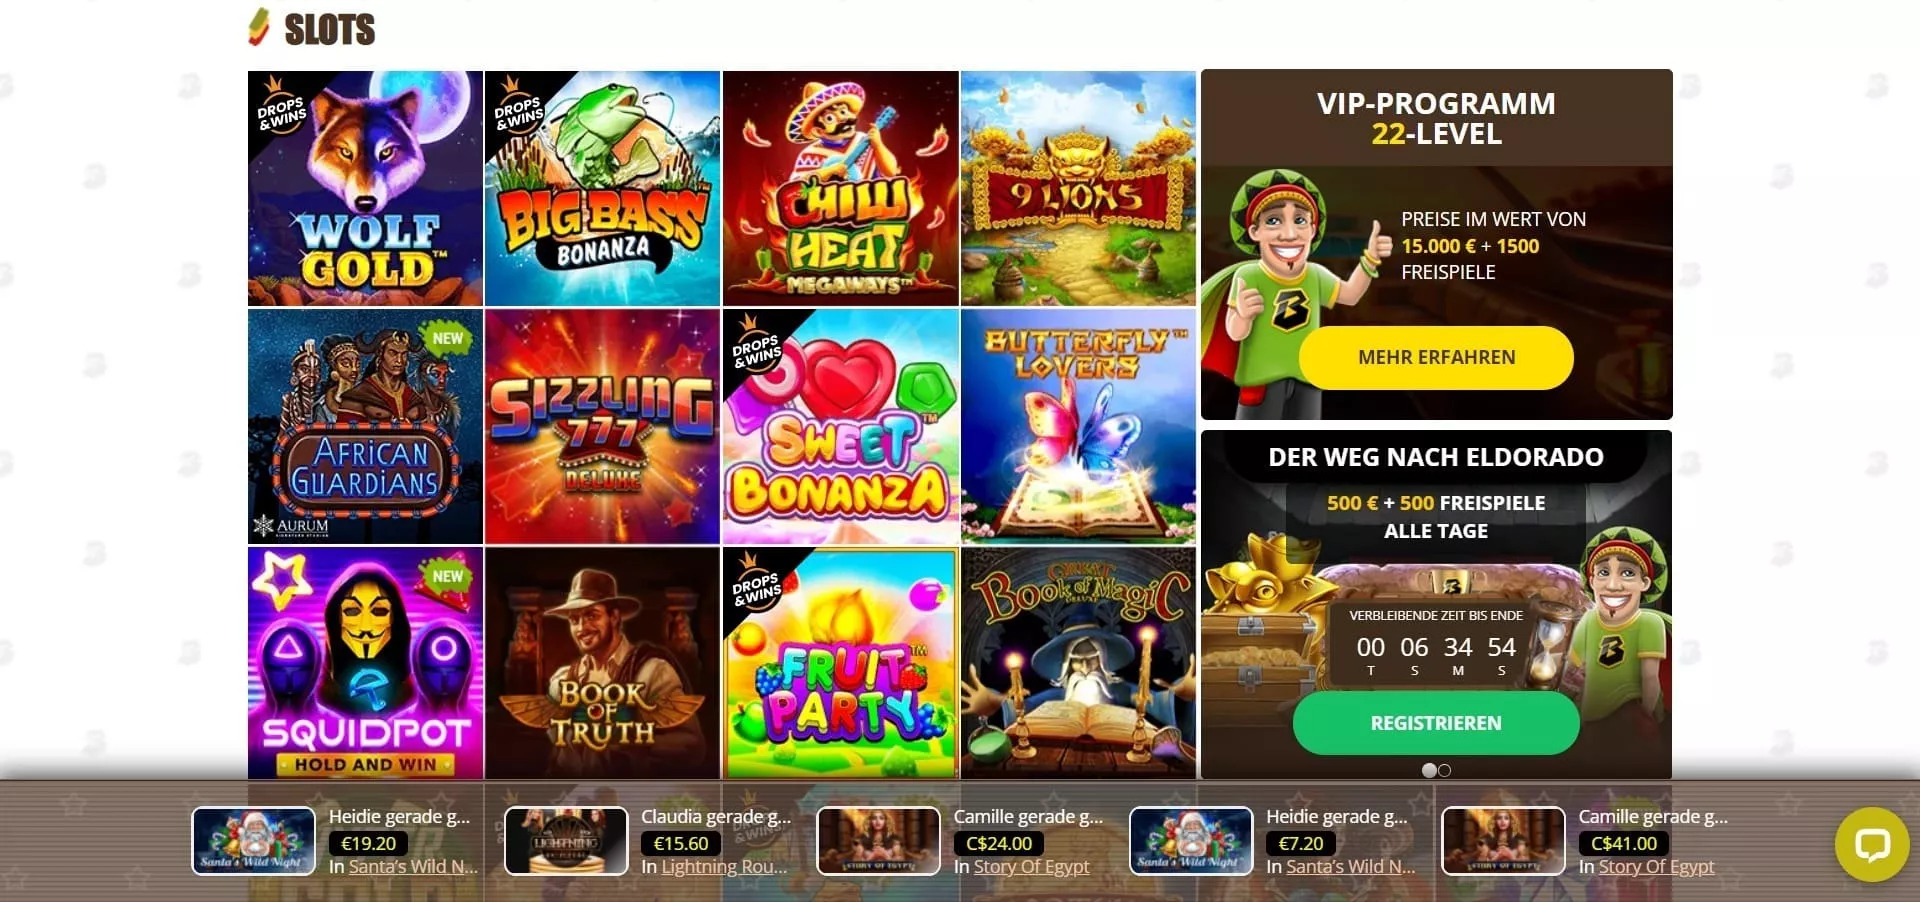Open Fruit Party slot game

840,663
